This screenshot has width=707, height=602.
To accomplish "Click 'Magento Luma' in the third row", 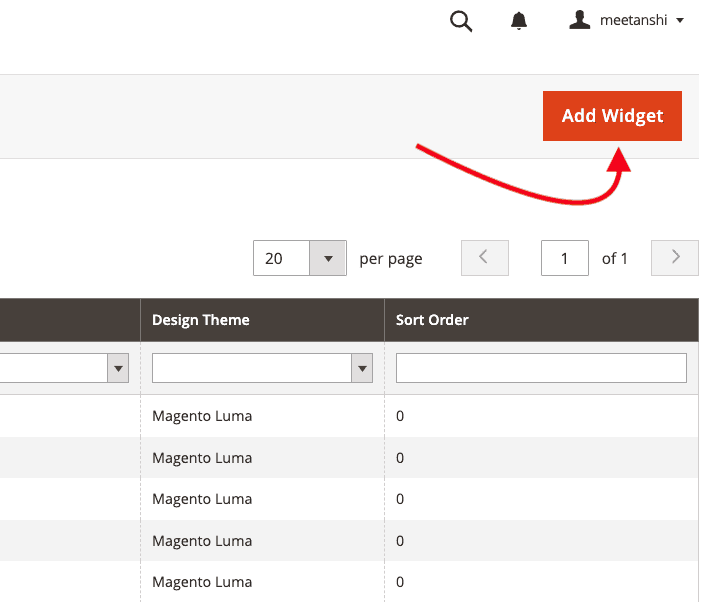I will tap(202, 499).
